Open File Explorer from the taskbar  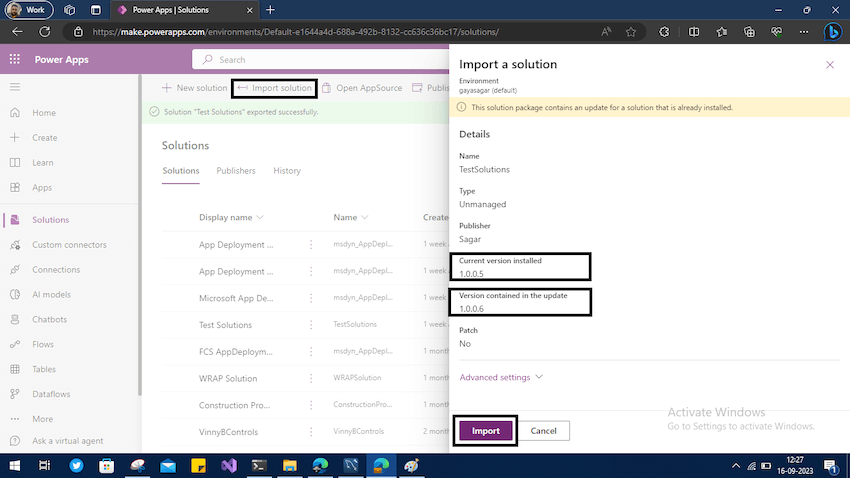289,466
